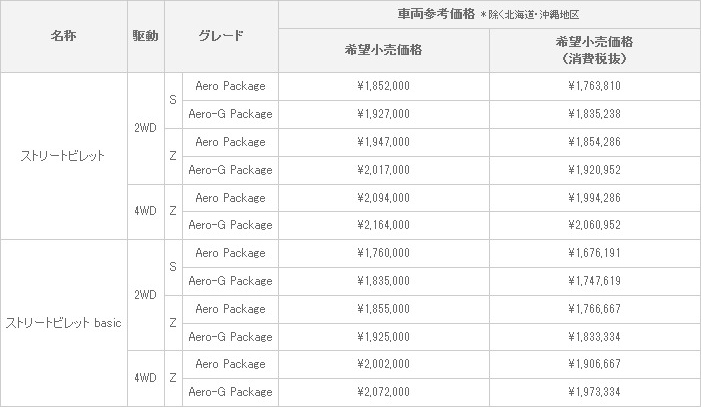Click the ¥1,947,000 price cell
The width and height of the screenshot is (701, 407).
384,142
